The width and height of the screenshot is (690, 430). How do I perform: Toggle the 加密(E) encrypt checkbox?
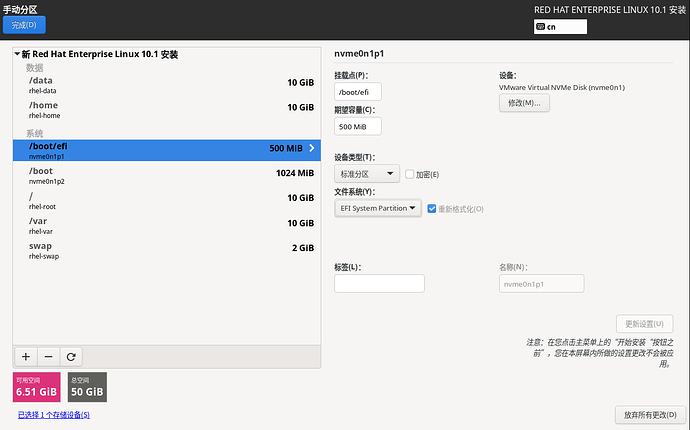pyautogui.click(x=409, y=174)
